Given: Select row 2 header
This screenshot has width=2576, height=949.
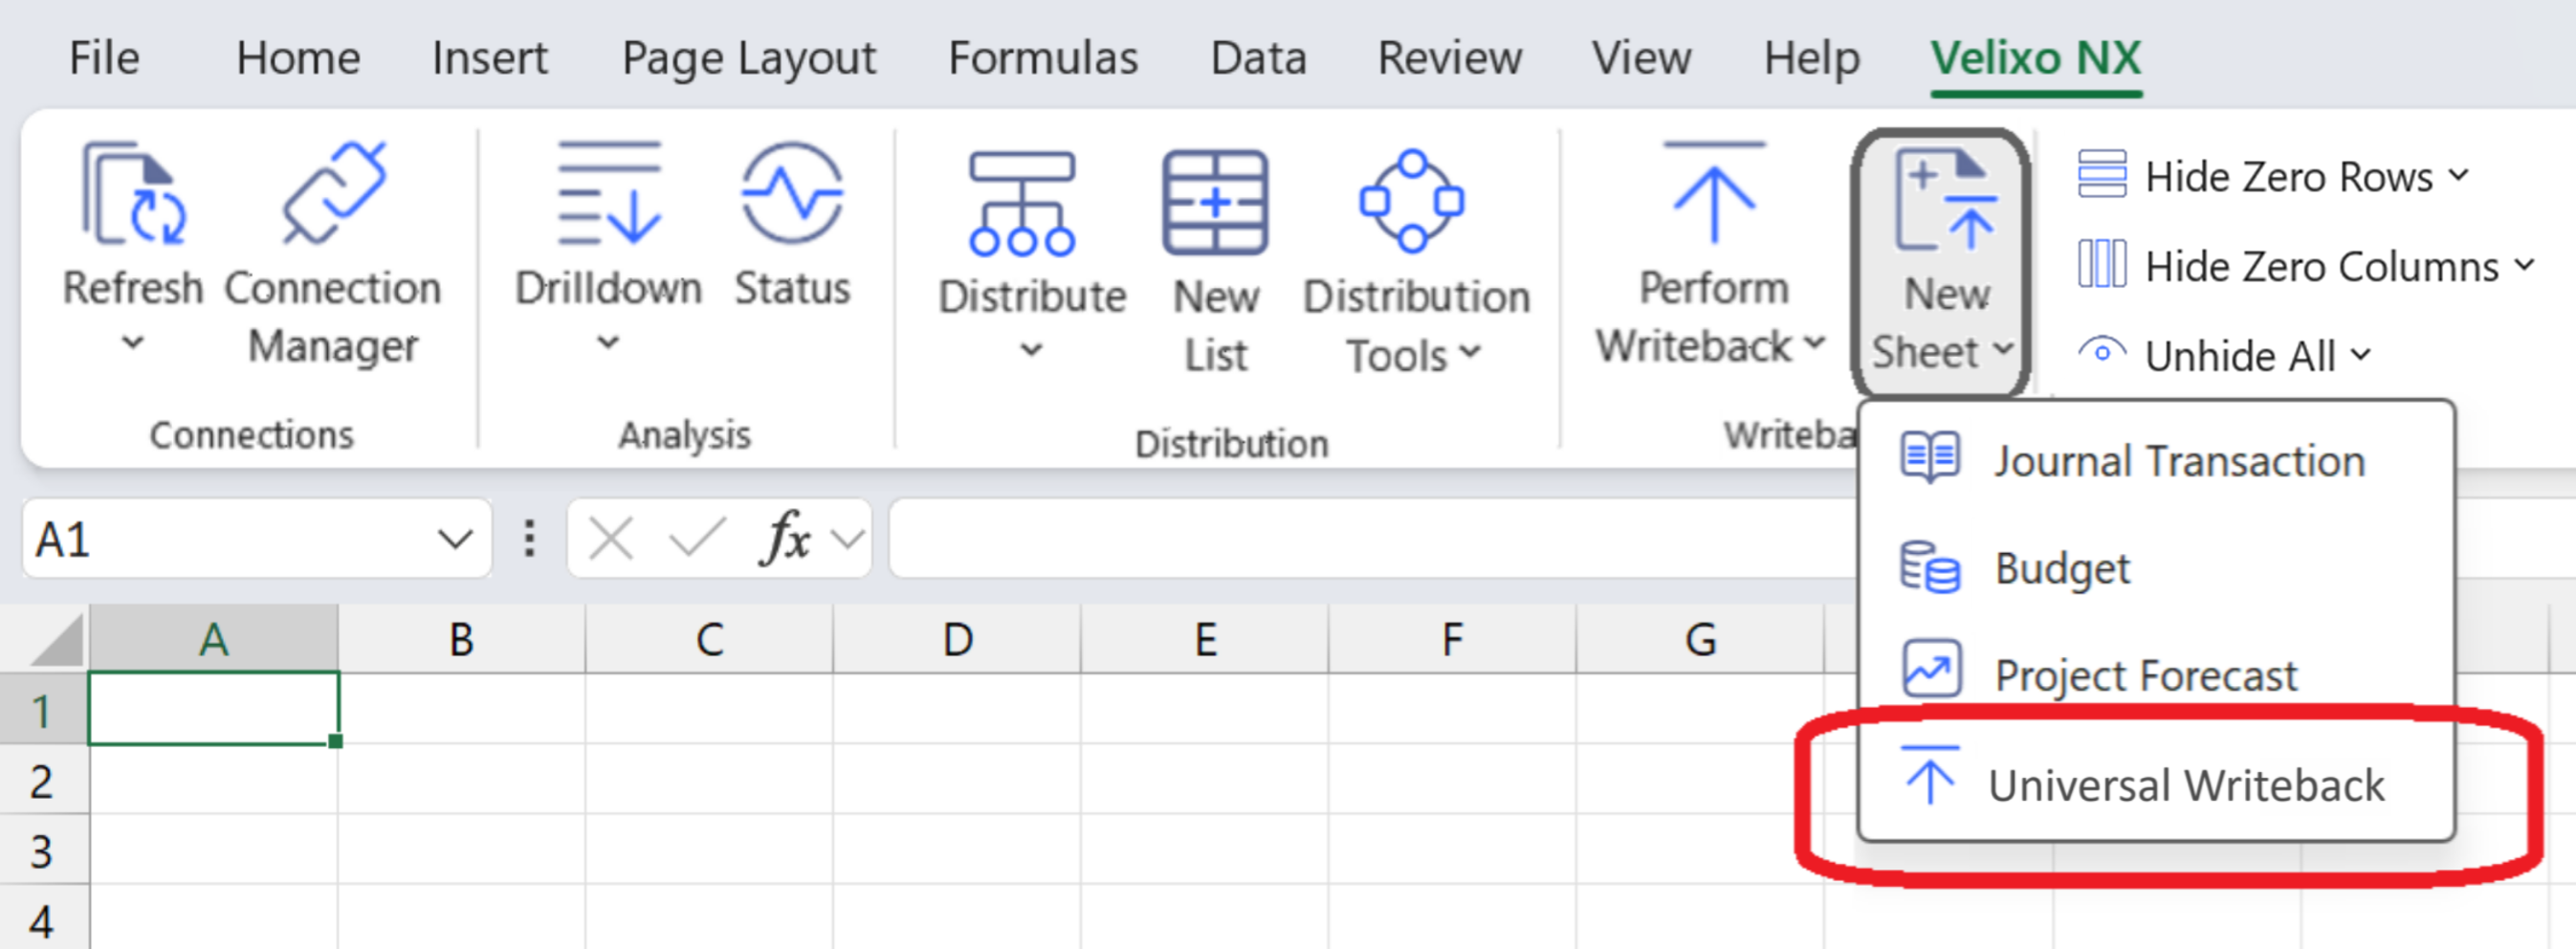Looking at the screenshot, I should coord(43,780).
